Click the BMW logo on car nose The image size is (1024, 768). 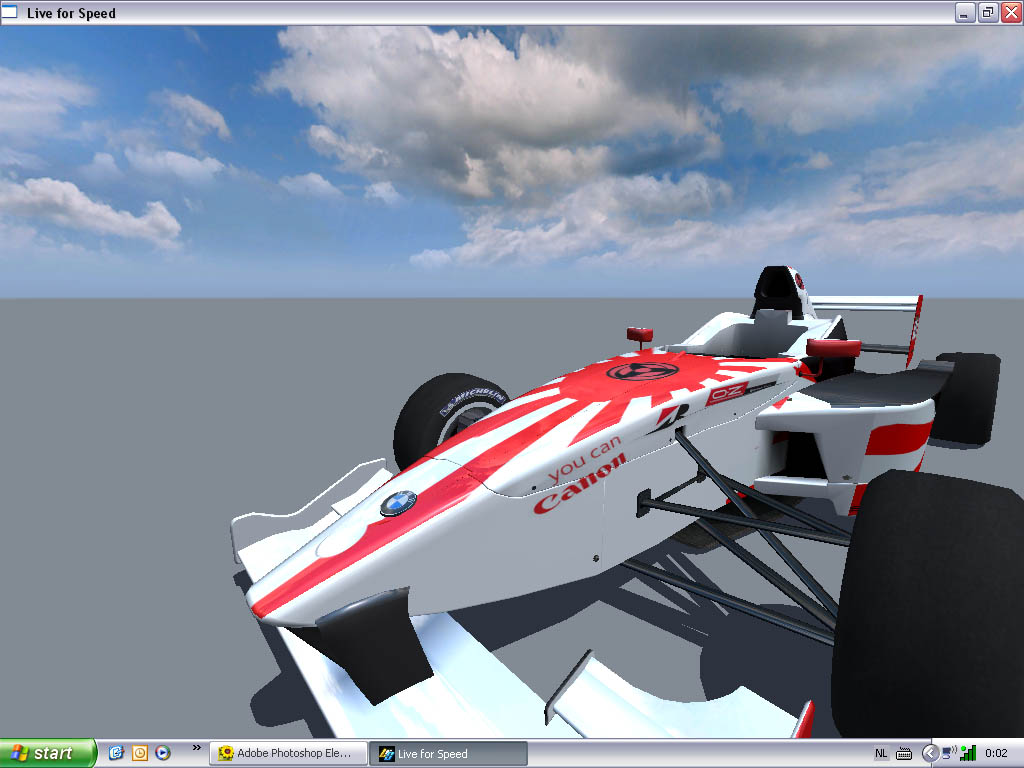398,503
